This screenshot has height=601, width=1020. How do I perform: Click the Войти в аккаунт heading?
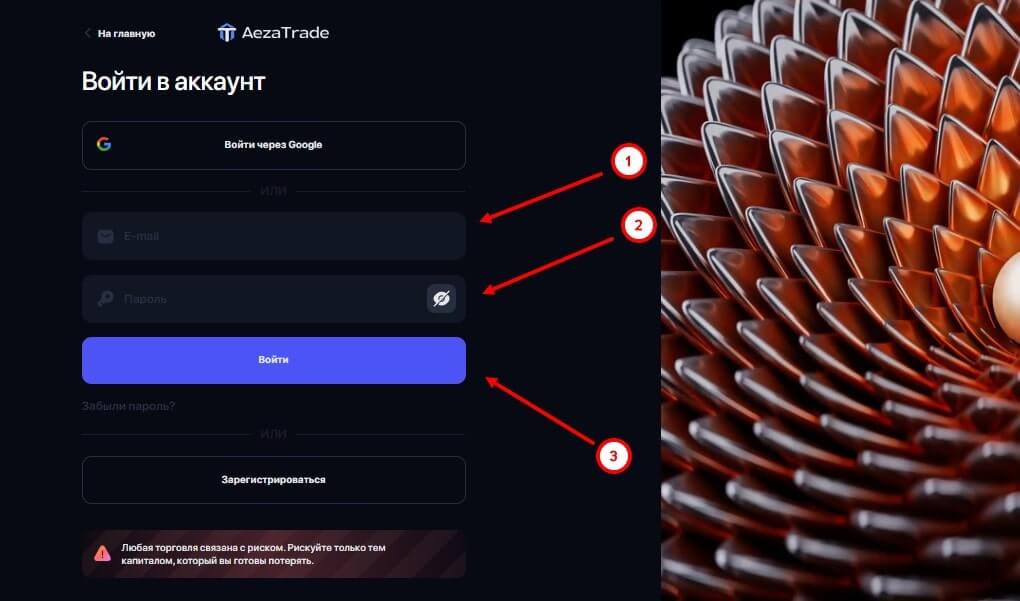(x=174, y=82)
